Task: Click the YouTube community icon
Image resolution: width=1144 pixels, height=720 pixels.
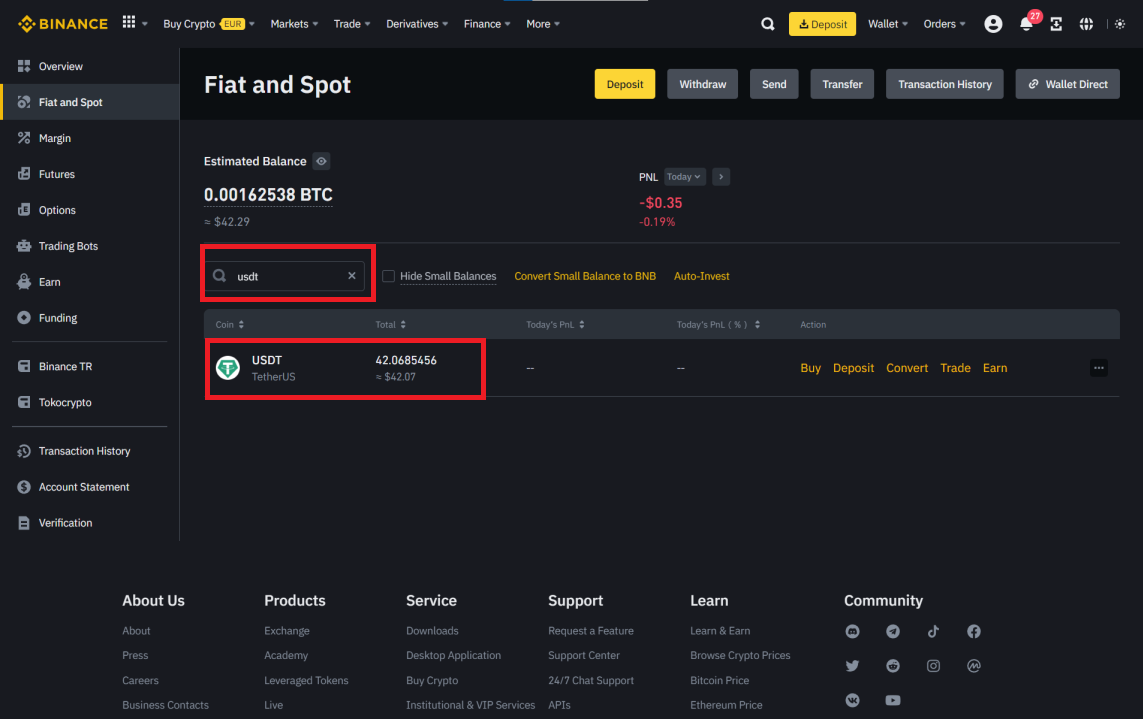Action: (893, 700)
